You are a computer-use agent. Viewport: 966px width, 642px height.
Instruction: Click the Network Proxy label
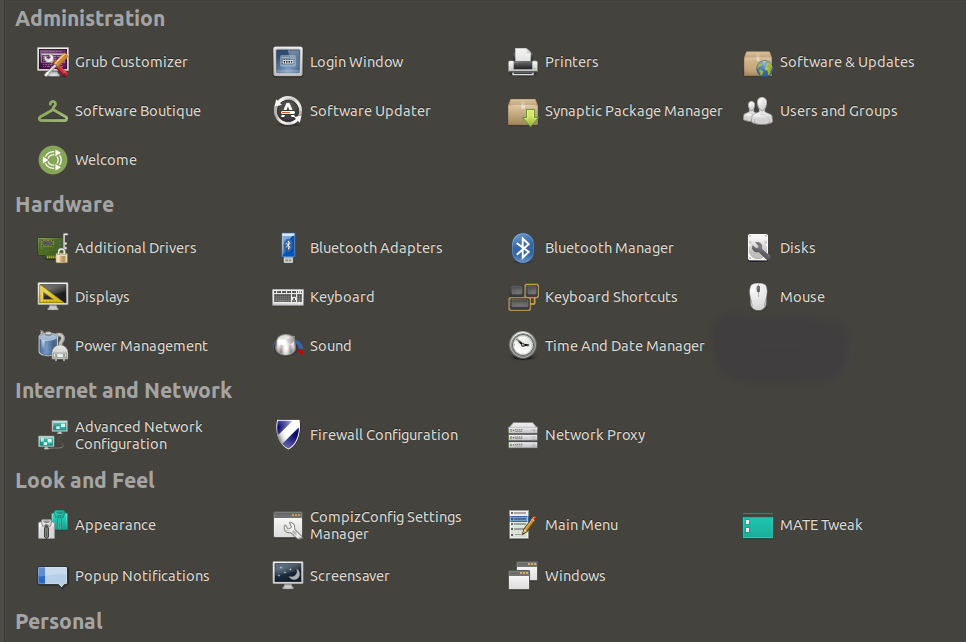594,435
